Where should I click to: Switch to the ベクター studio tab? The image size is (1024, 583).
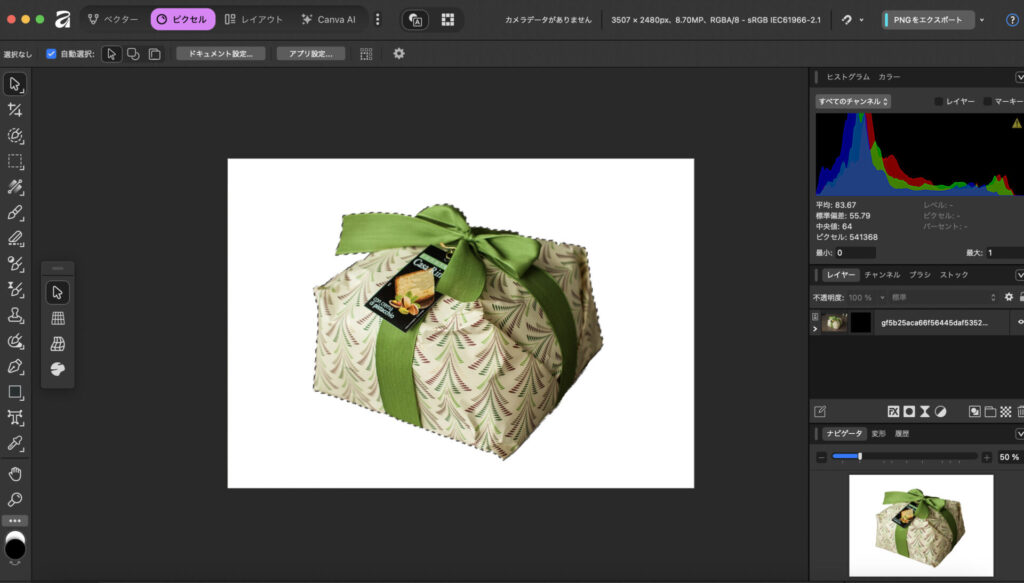113,19
